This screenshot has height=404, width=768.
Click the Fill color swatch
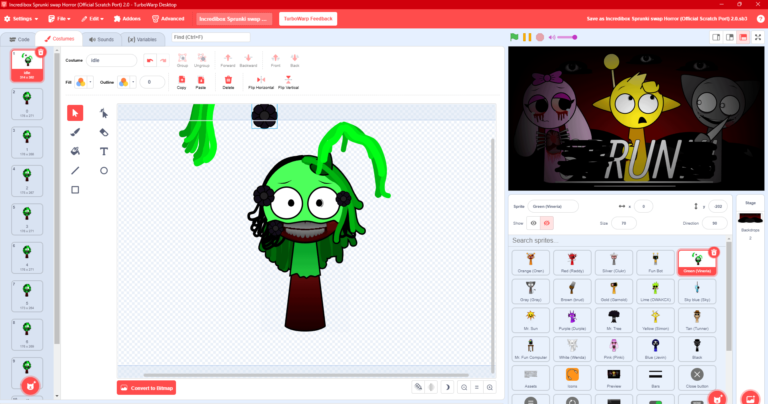coord(81,82)
